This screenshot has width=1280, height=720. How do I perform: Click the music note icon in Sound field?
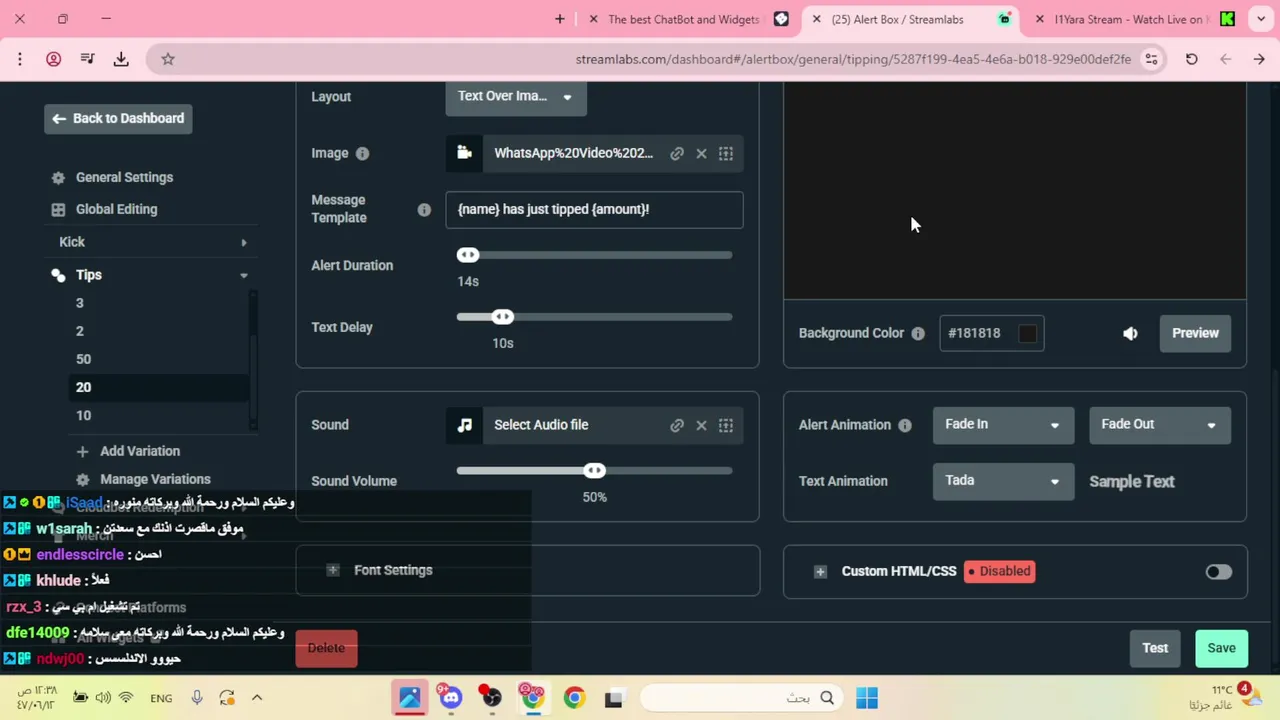coord(464,425)
